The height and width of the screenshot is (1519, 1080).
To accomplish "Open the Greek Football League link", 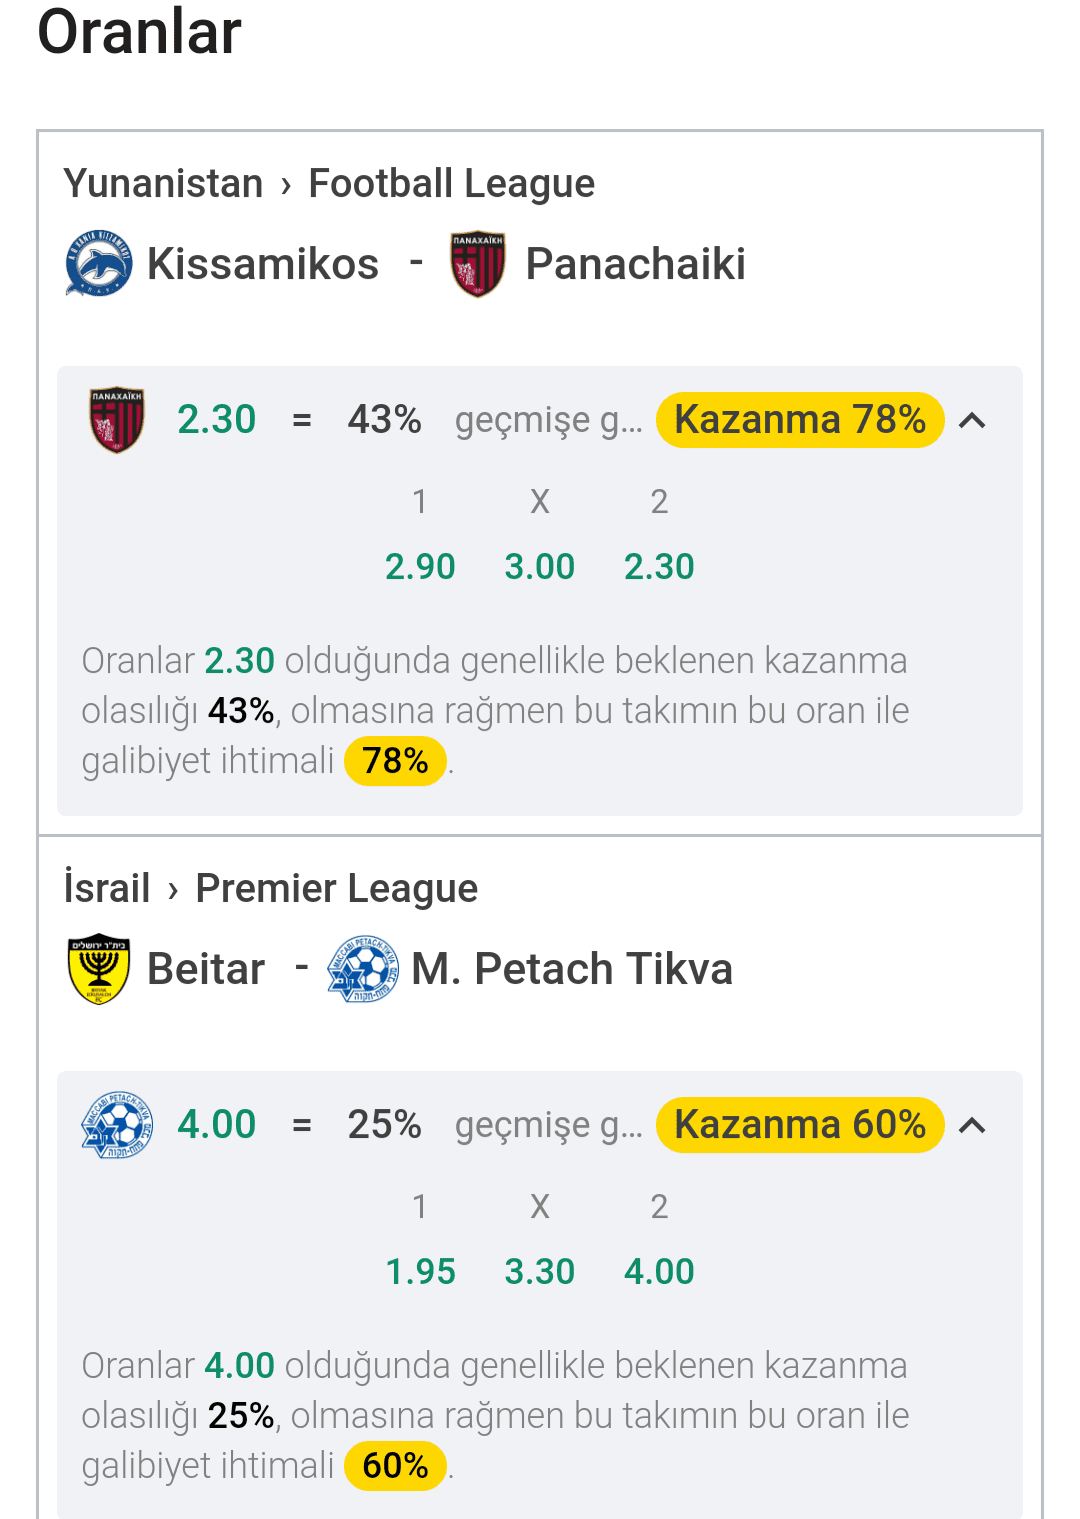I will point(452,184).
